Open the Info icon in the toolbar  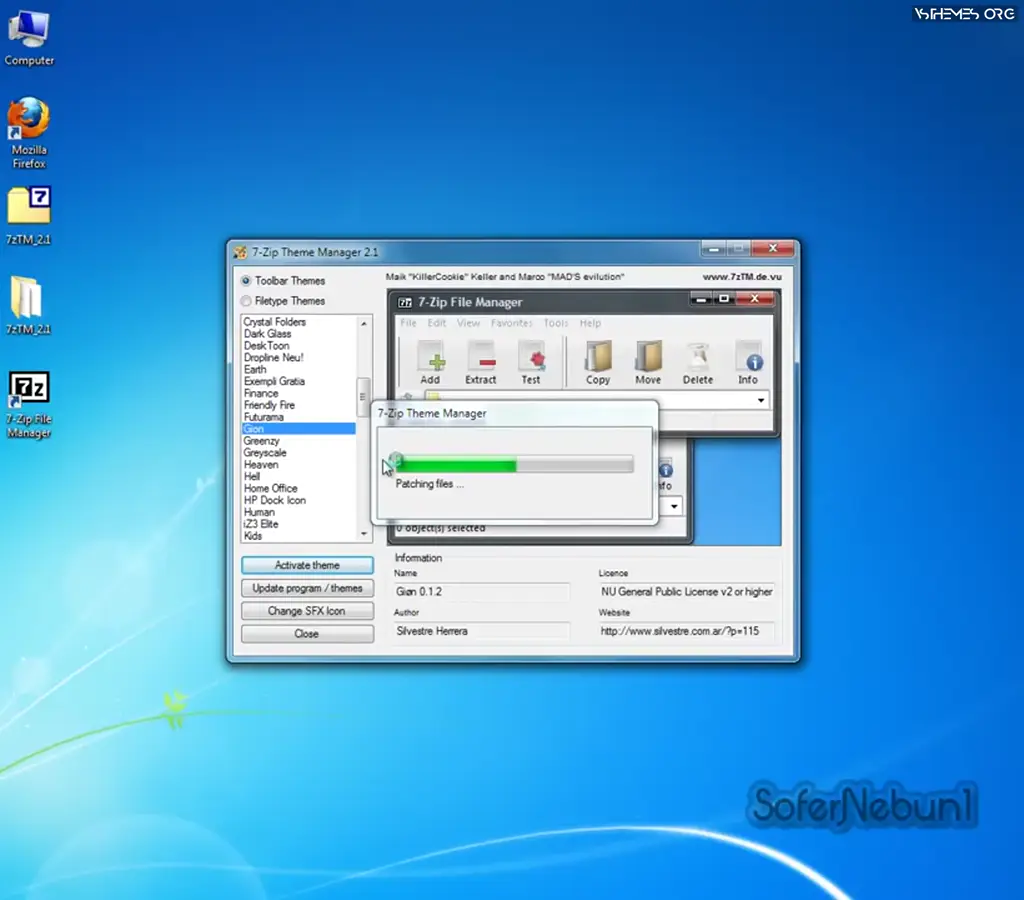[x=748, y=362]
